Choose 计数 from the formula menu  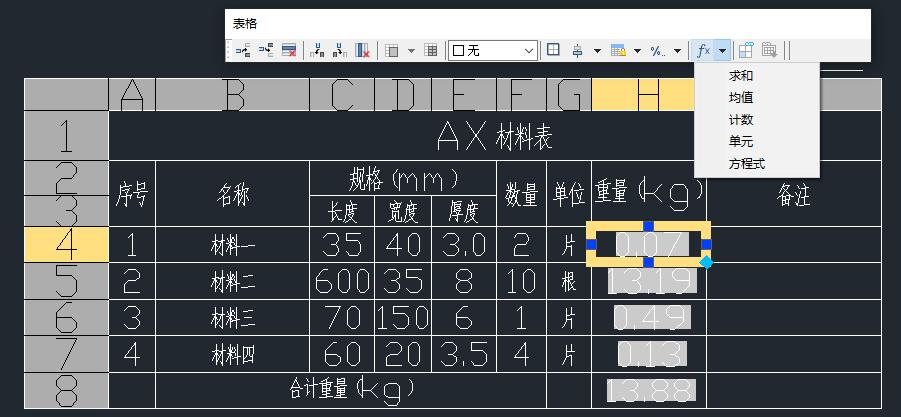tap(741, 119)
